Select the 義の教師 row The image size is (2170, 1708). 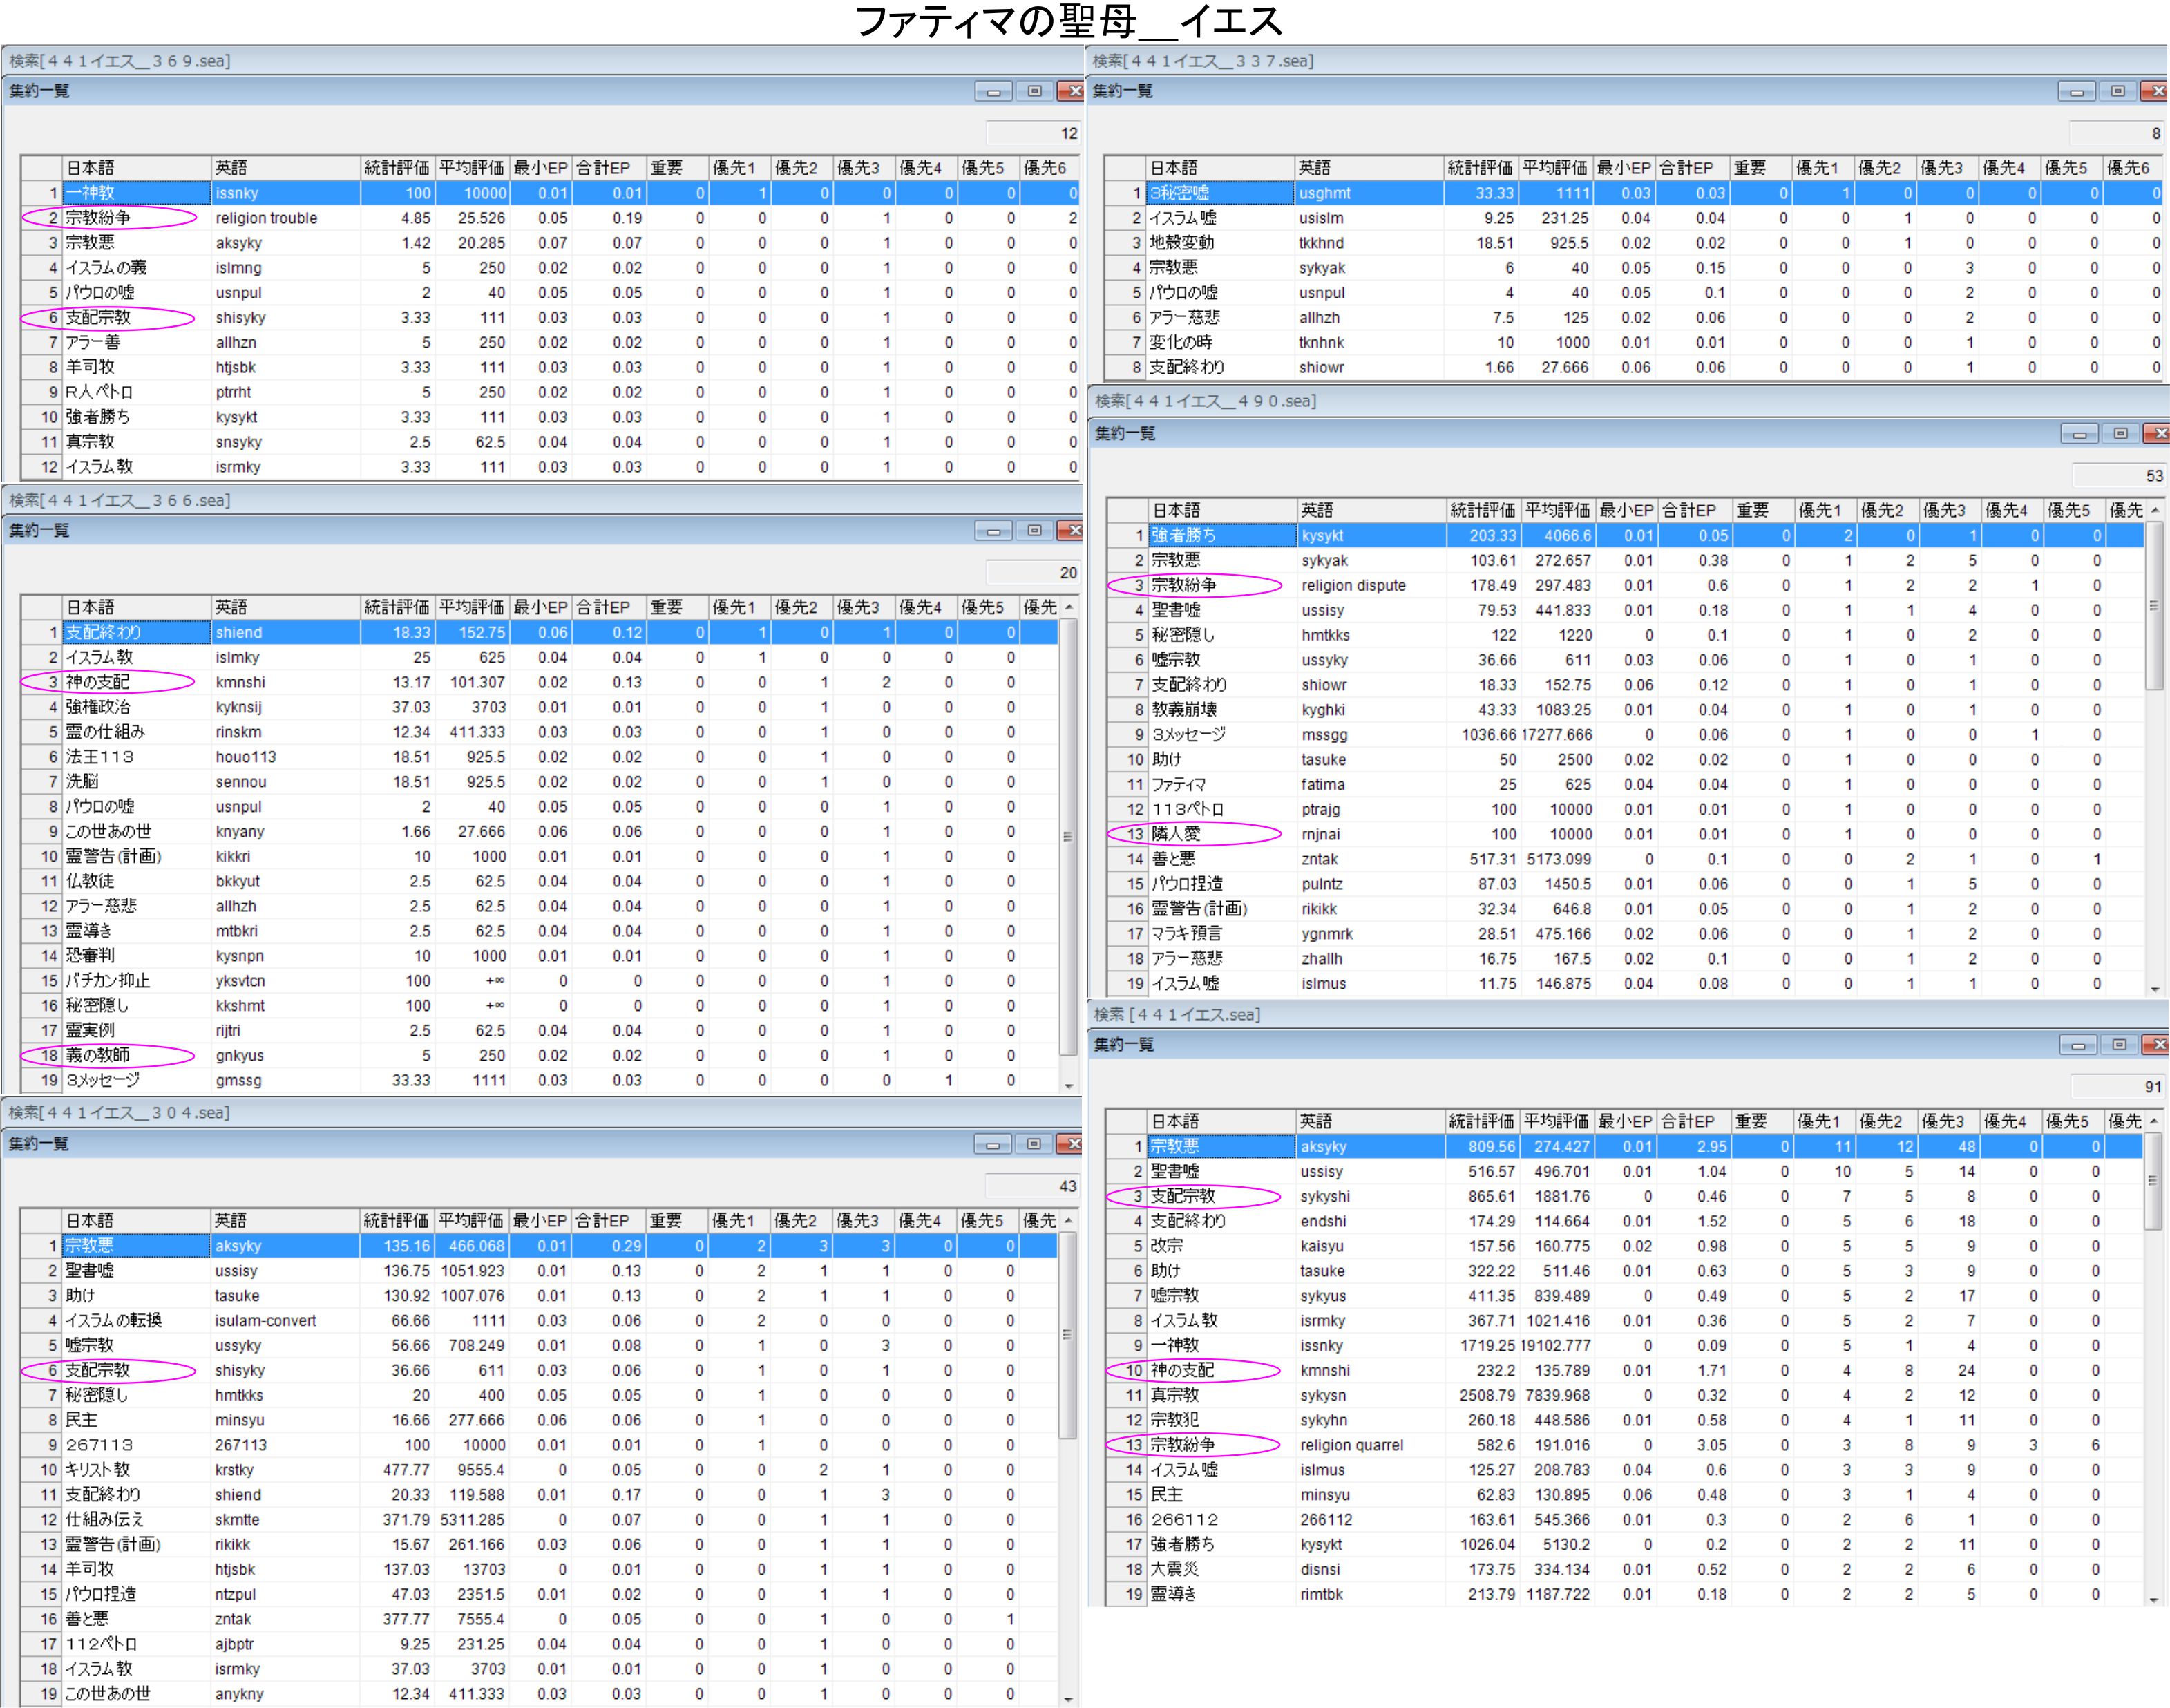click(x=540, y=1056)
